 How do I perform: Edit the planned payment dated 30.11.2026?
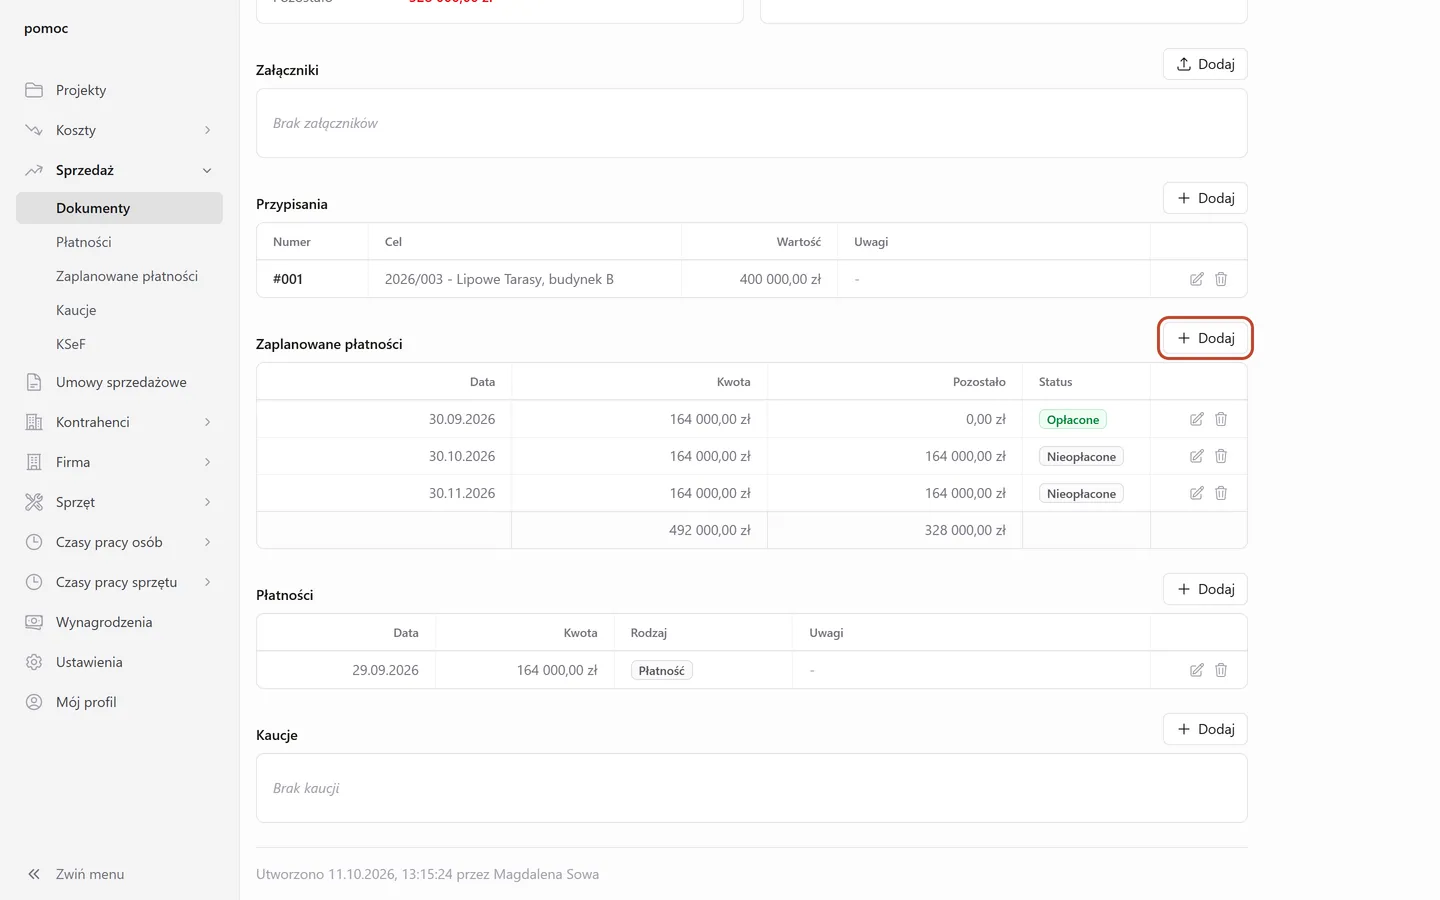[x=1196, y=493]
